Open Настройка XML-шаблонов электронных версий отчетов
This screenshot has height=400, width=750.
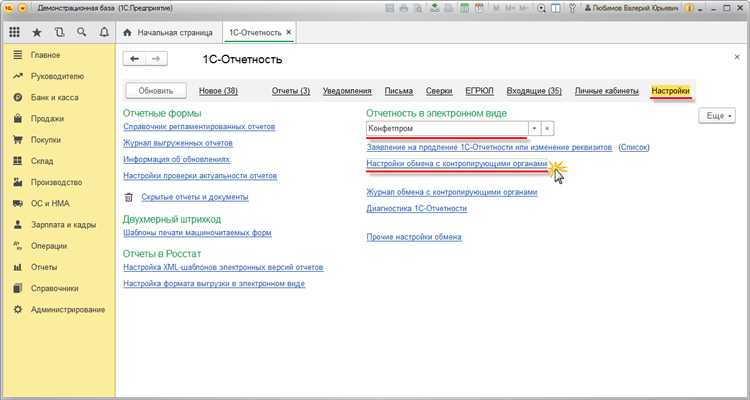point(223,267)
